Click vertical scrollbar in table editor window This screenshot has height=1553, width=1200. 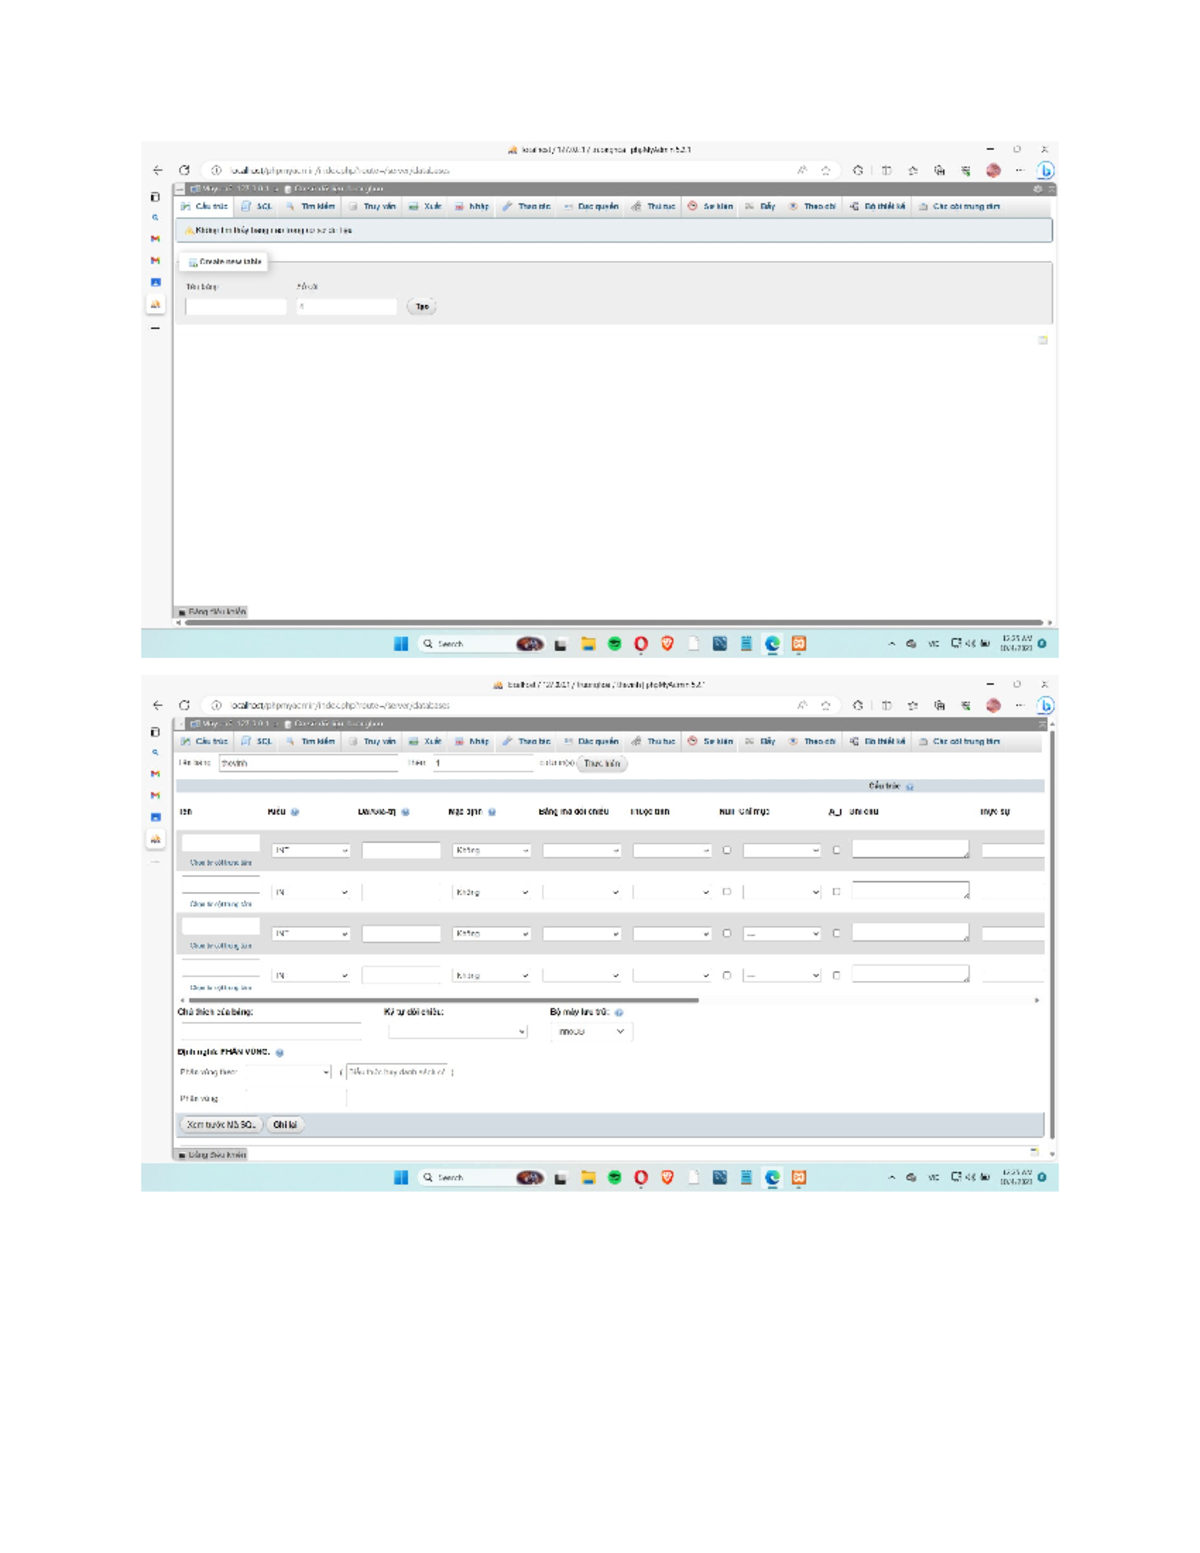click(x=1052, y=935)
